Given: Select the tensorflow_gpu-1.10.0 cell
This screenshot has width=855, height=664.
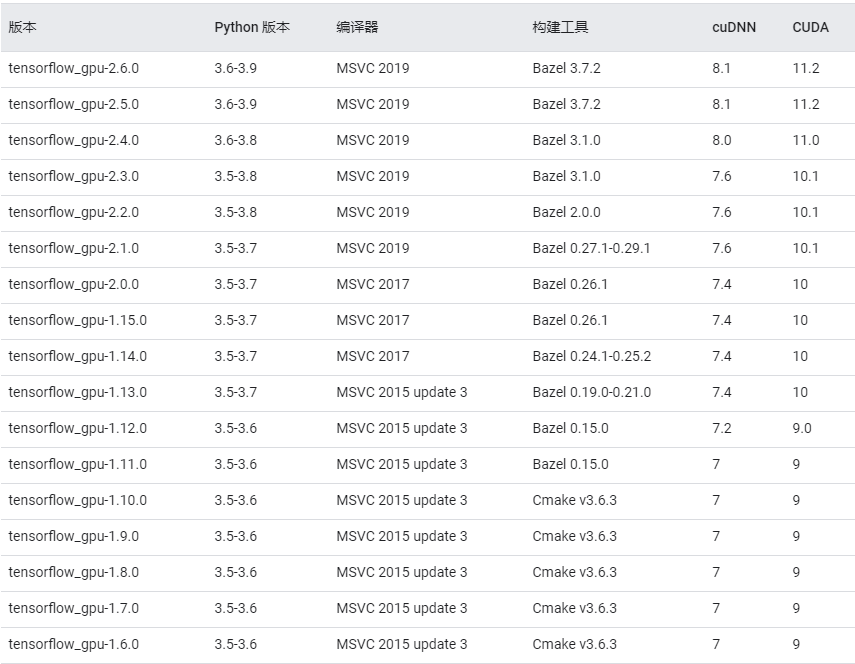Looking at the screenshot, I should (x=77, y=500).
